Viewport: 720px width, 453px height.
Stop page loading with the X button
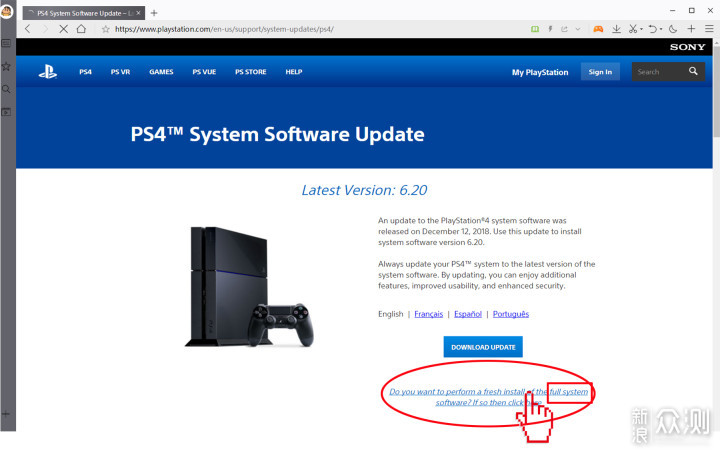(x=63, y=29)
